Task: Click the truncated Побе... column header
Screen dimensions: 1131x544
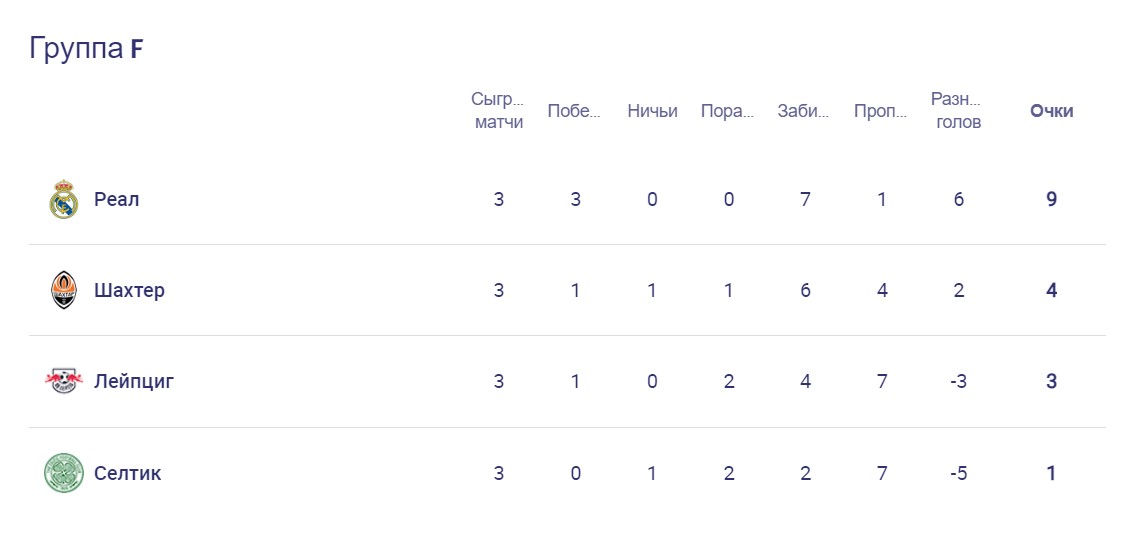Action: tap(574, 111)
